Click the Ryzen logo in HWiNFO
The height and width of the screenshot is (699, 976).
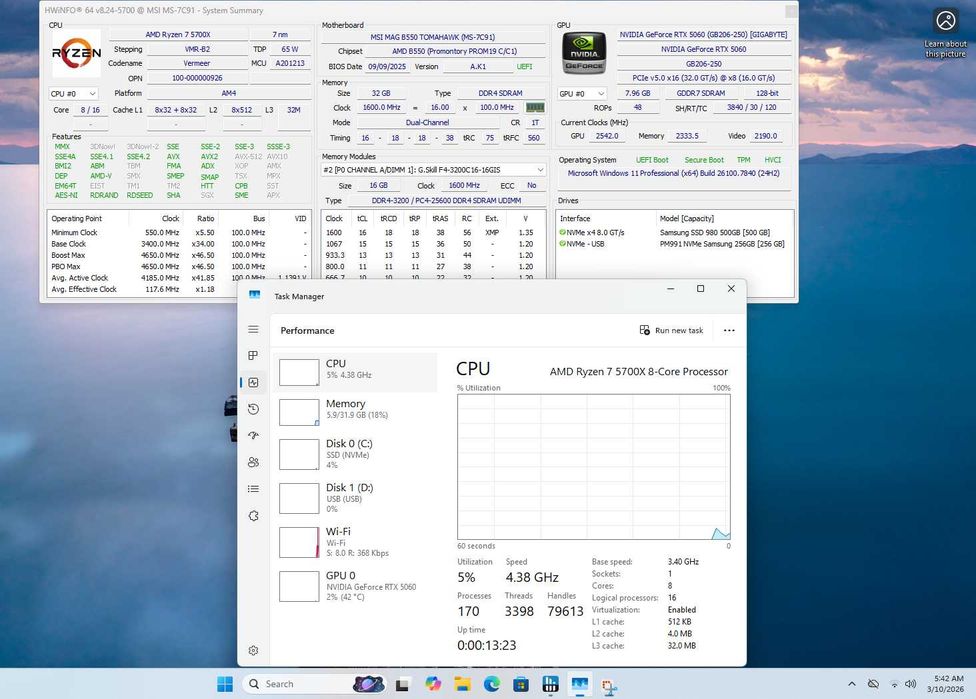(x=76, y=54)
